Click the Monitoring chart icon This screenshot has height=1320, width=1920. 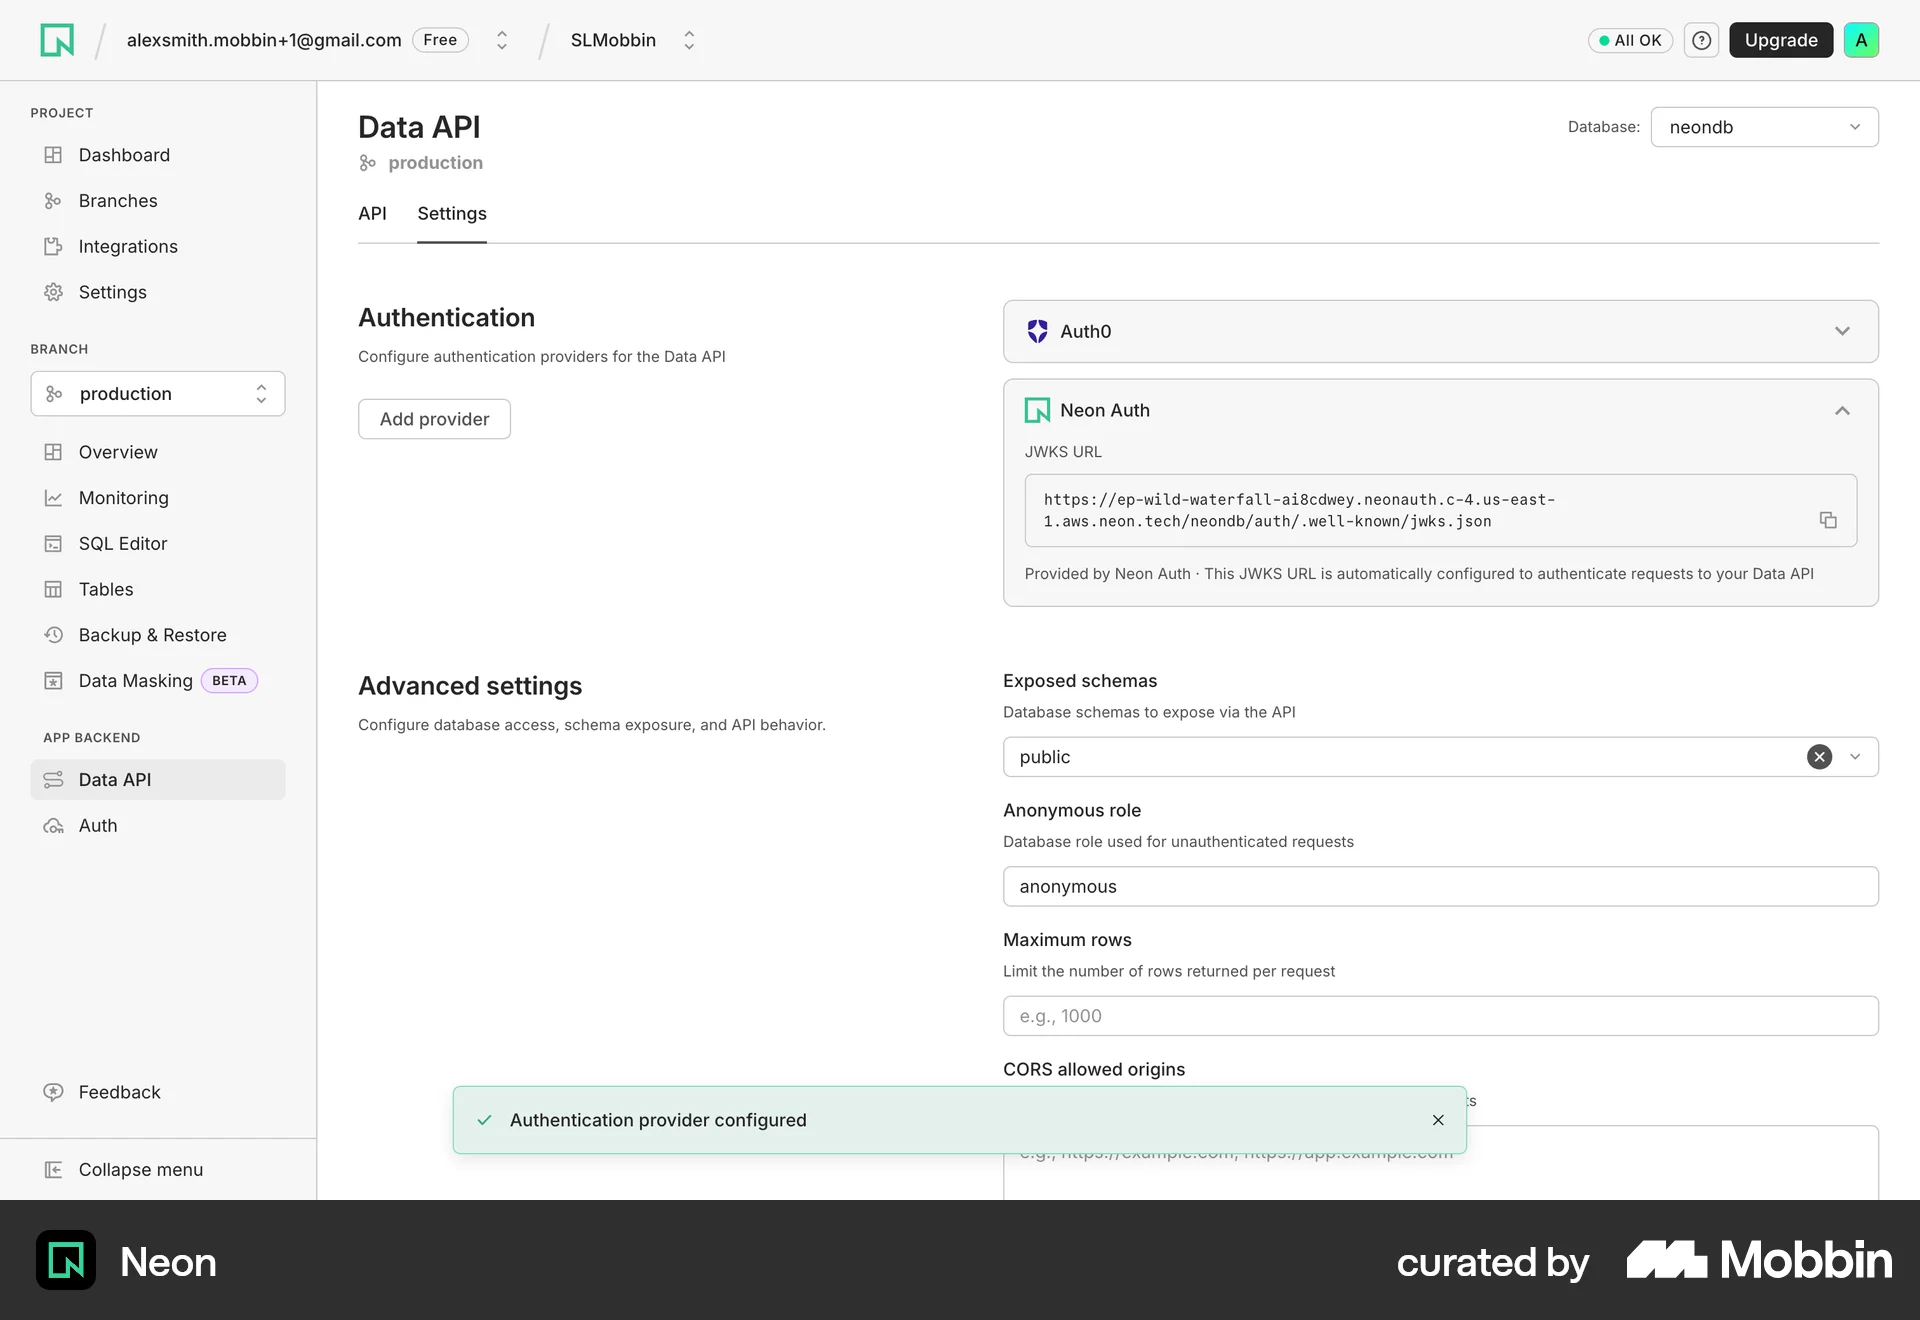click(x=53, y=498)
